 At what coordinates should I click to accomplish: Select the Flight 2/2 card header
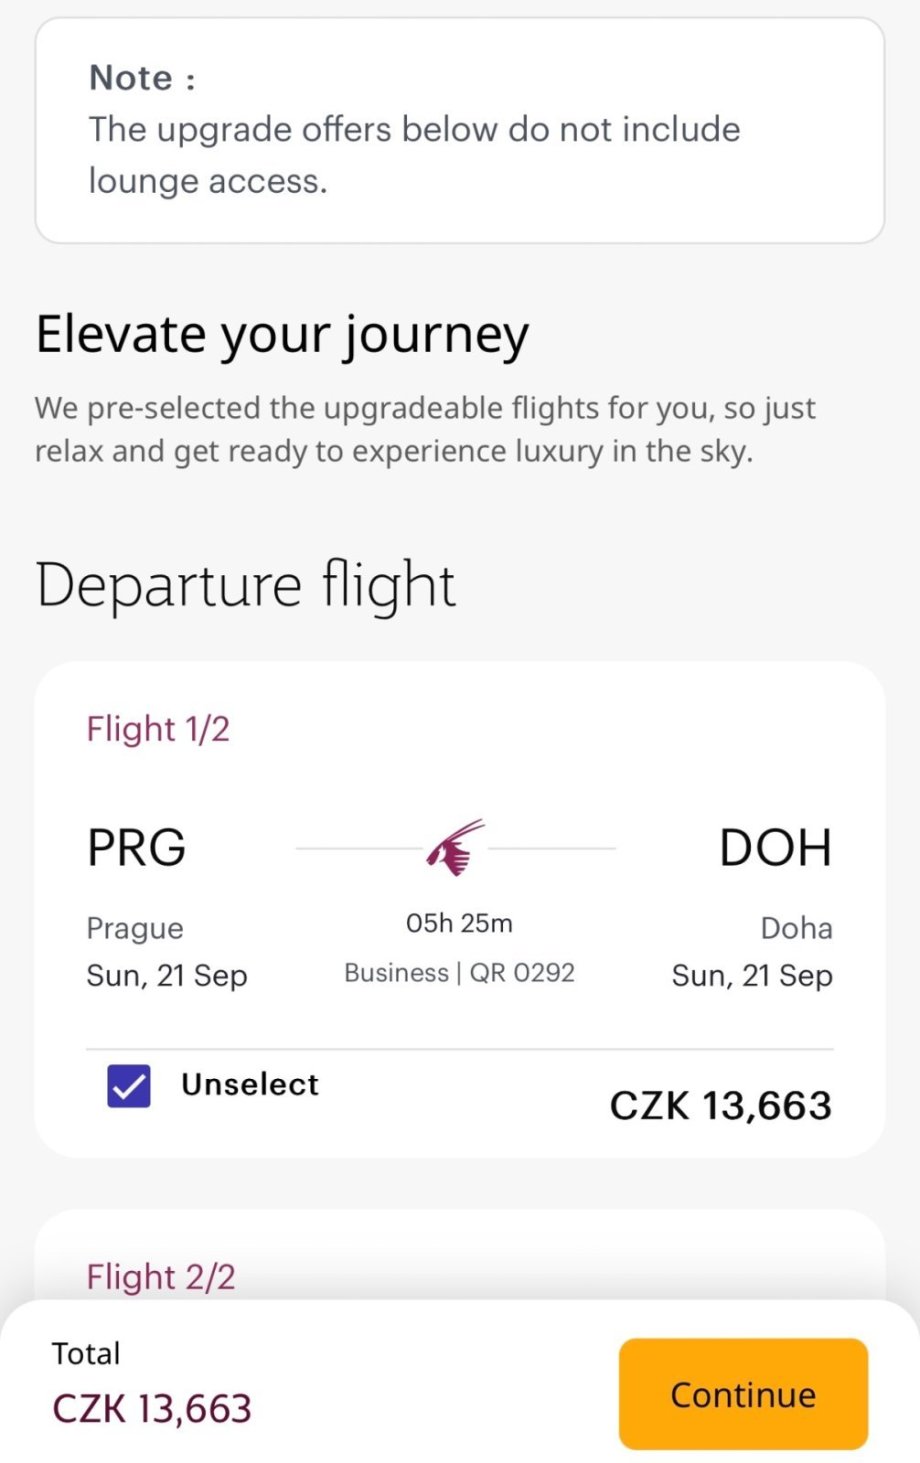point(161,1277)
